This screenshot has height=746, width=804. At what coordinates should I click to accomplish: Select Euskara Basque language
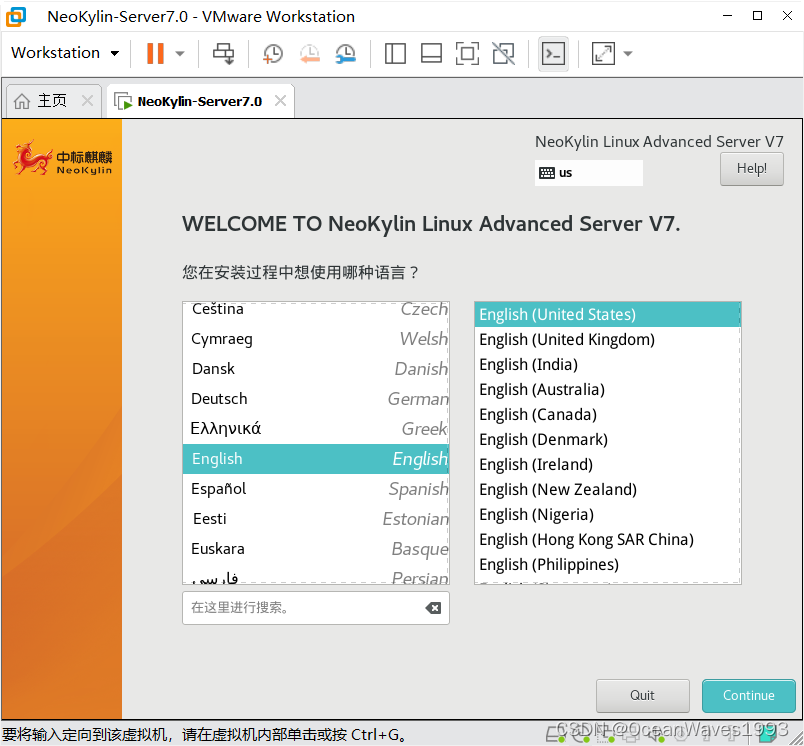pos(316,549)
